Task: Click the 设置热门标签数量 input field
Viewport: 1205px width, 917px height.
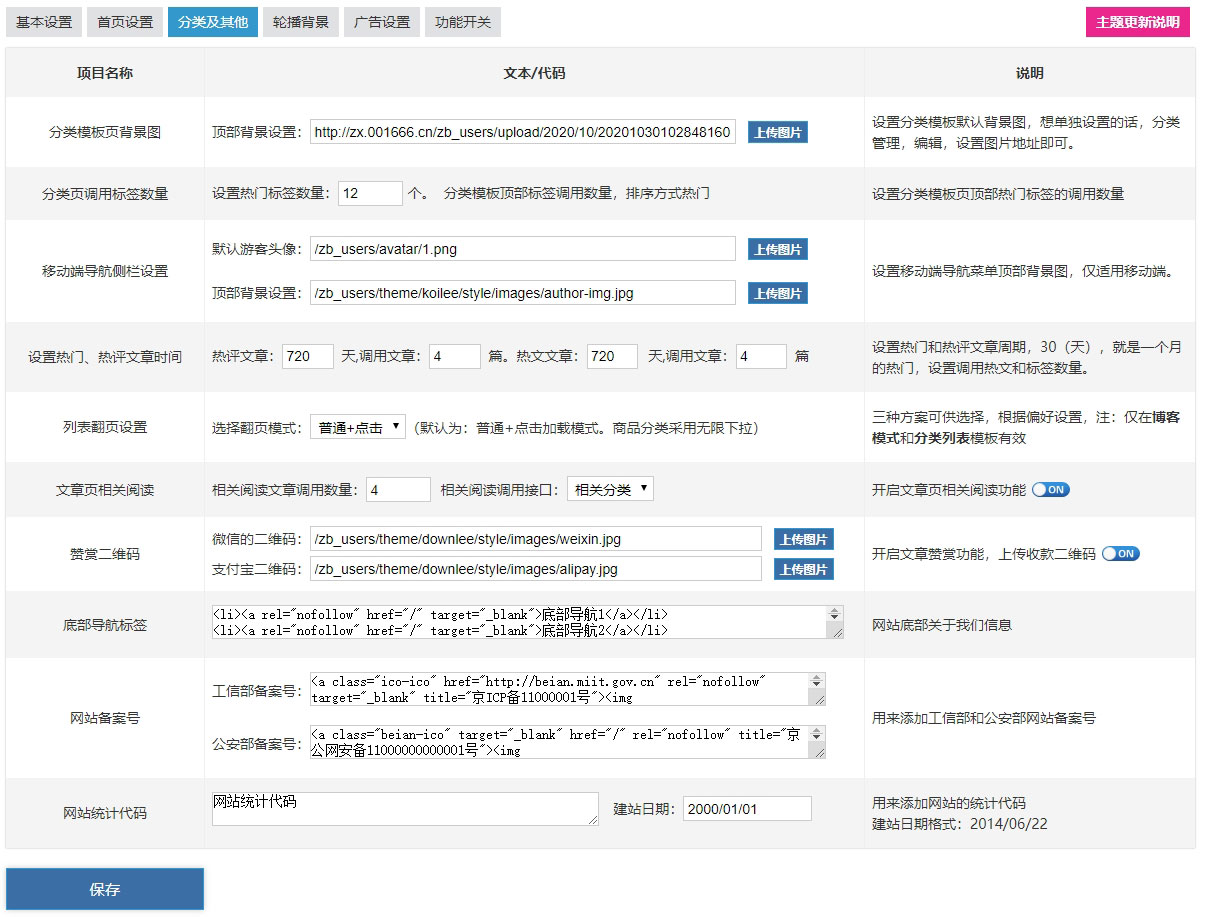Action: (x=370, y=193)
